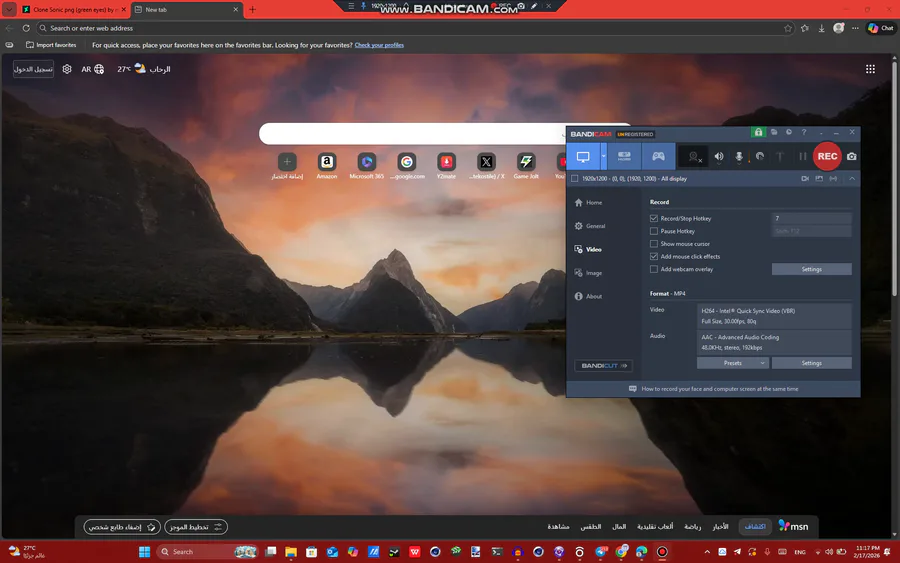The image size is (900, 563).
Task: Enable Add webcam overlay checkbox
Action: click(654, 269)
